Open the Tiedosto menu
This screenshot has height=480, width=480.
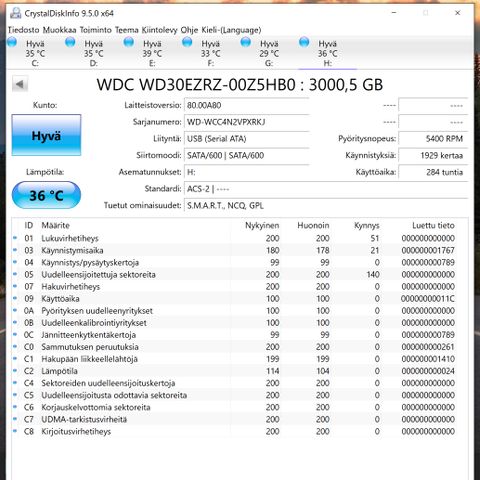(23, 30)
